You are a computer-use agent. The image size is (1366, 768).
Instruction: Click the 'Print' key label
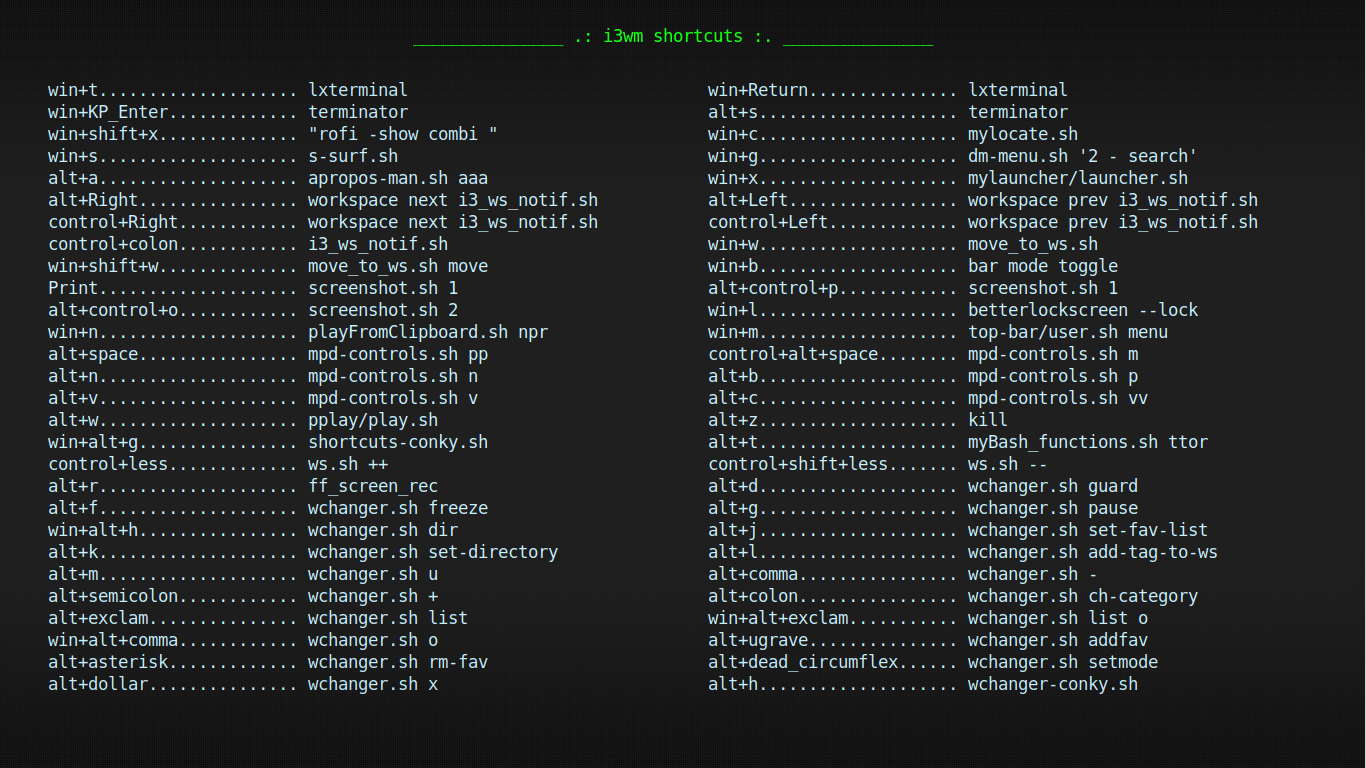coord(73,288)
